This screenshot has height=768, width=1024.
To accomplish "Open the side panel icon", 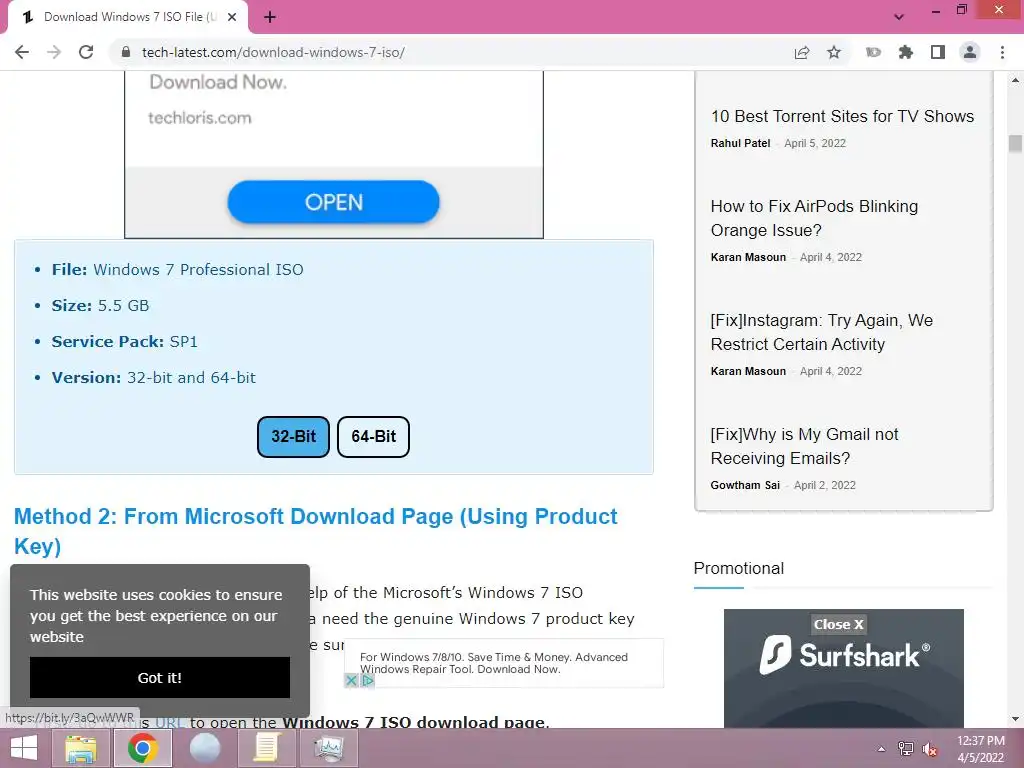I will pos(938,52).
